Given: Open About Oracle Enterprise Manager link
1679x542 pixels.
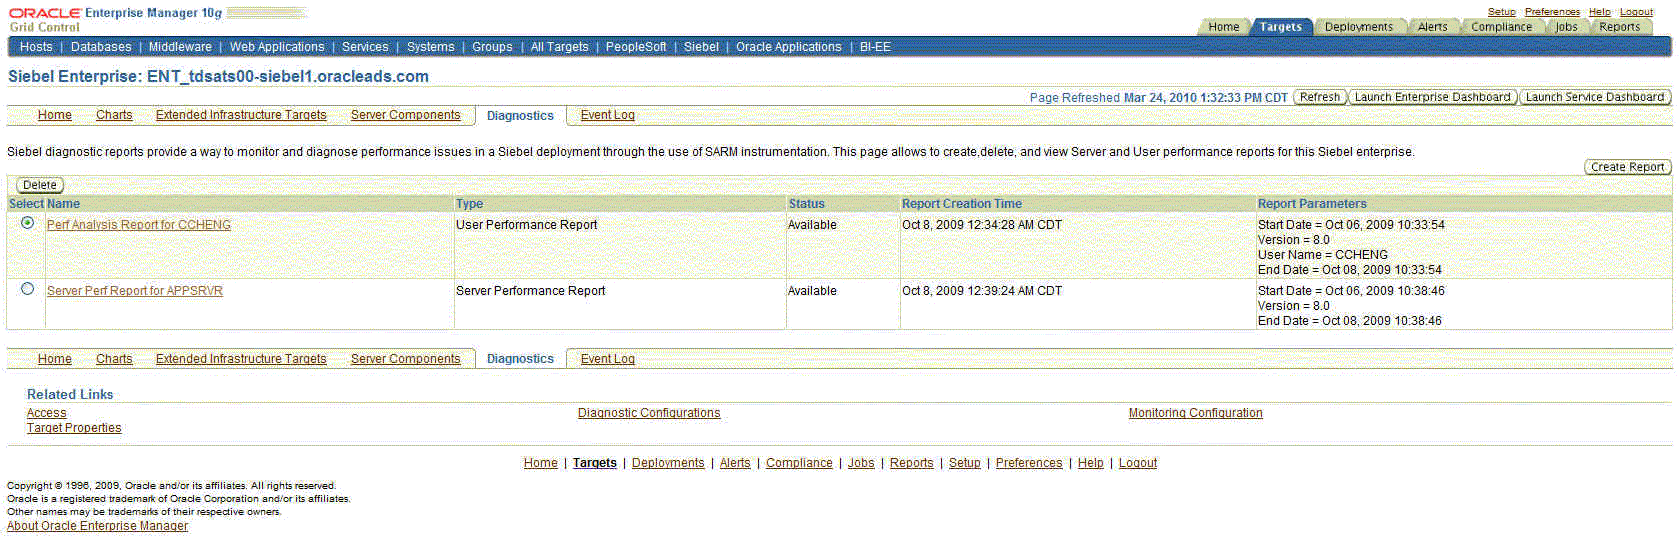Looking at the screenshot, I should click(x=97, y=526).
